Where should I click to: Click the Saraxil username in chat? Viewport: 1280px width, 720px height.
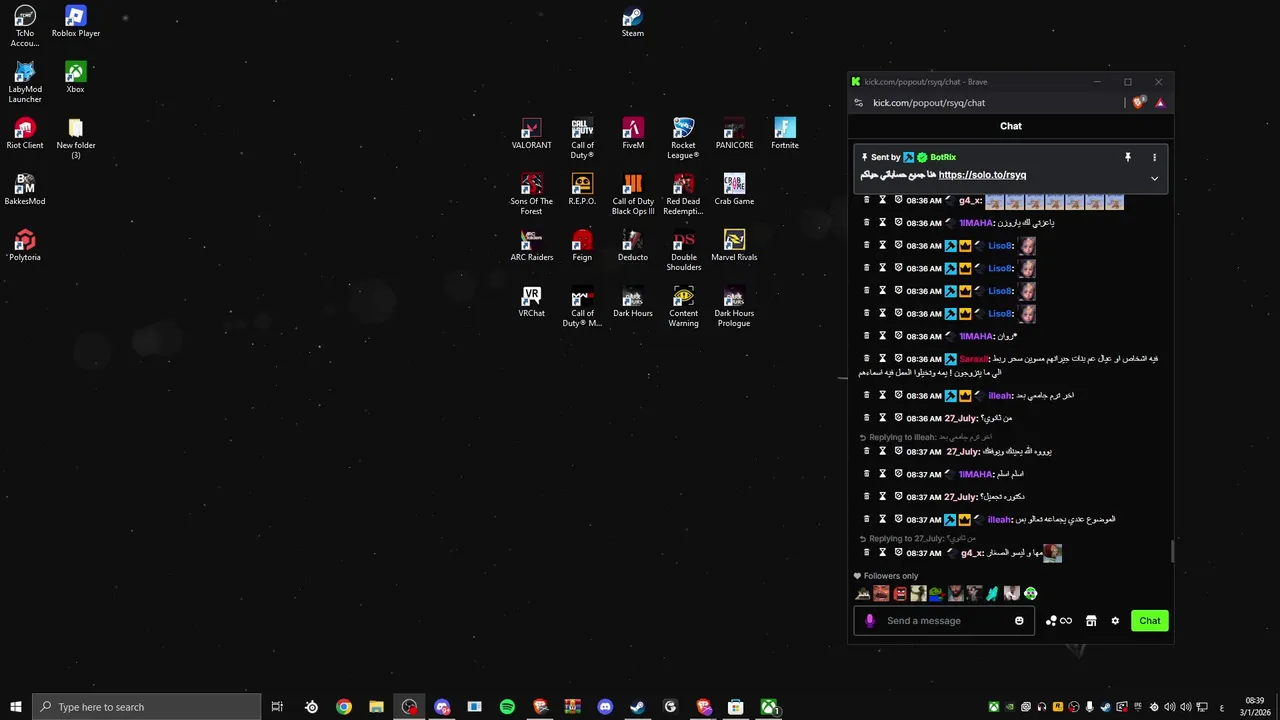point(973,359)
